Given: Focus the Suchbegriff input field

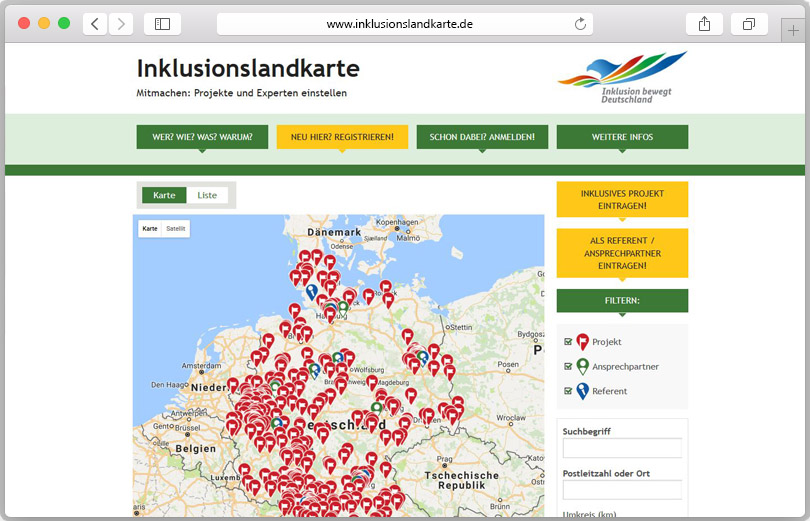Looking at the screenshot, I should point(622,448).
